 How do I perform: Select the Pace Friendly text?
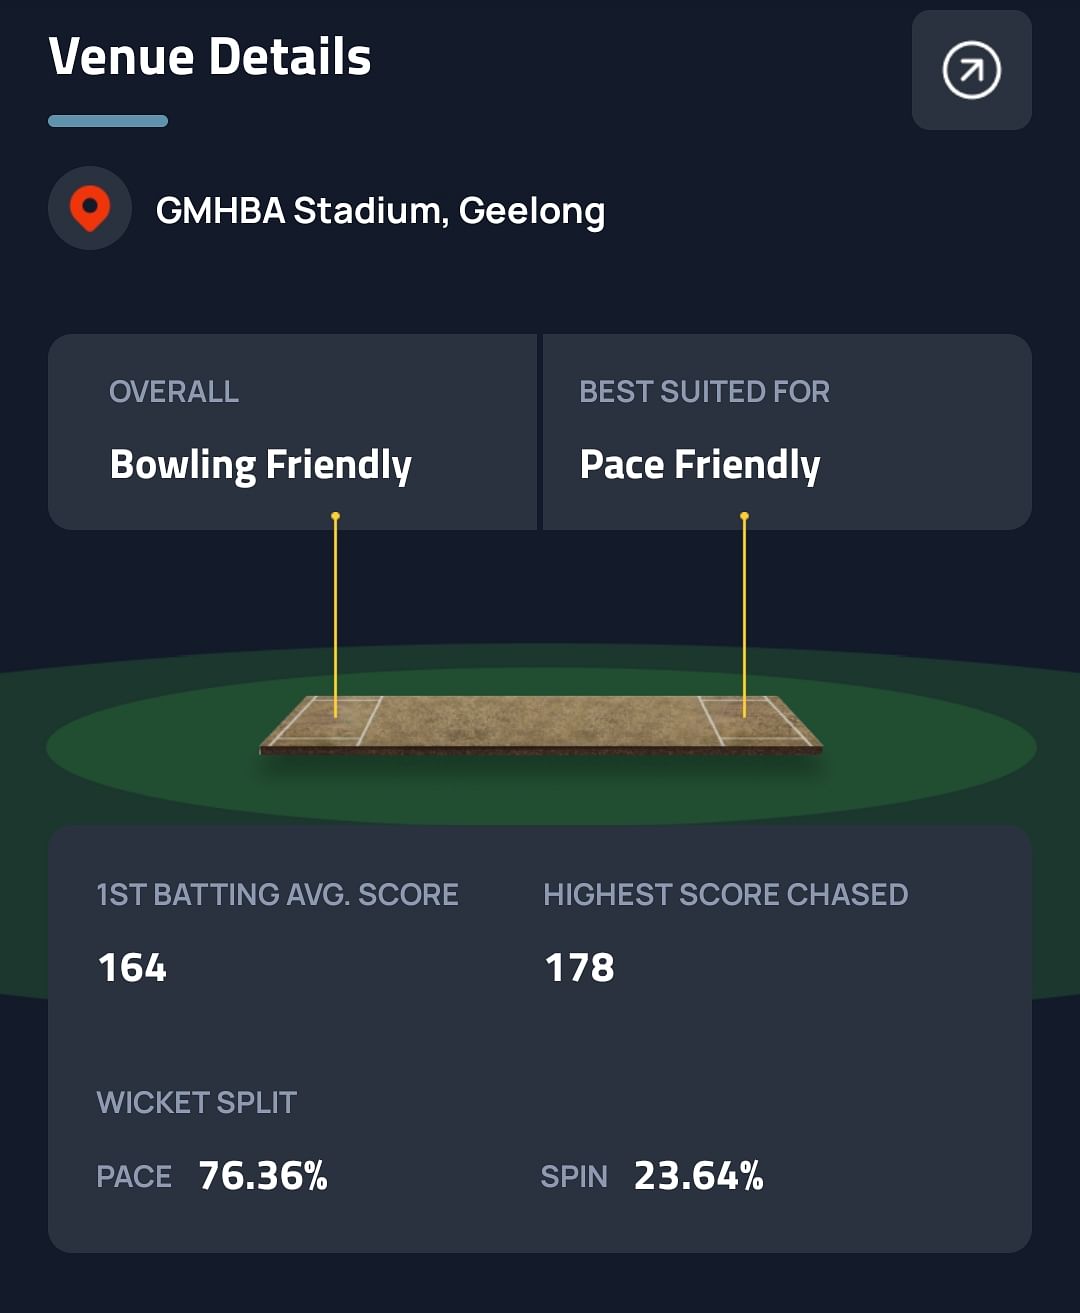pos(700,465)
